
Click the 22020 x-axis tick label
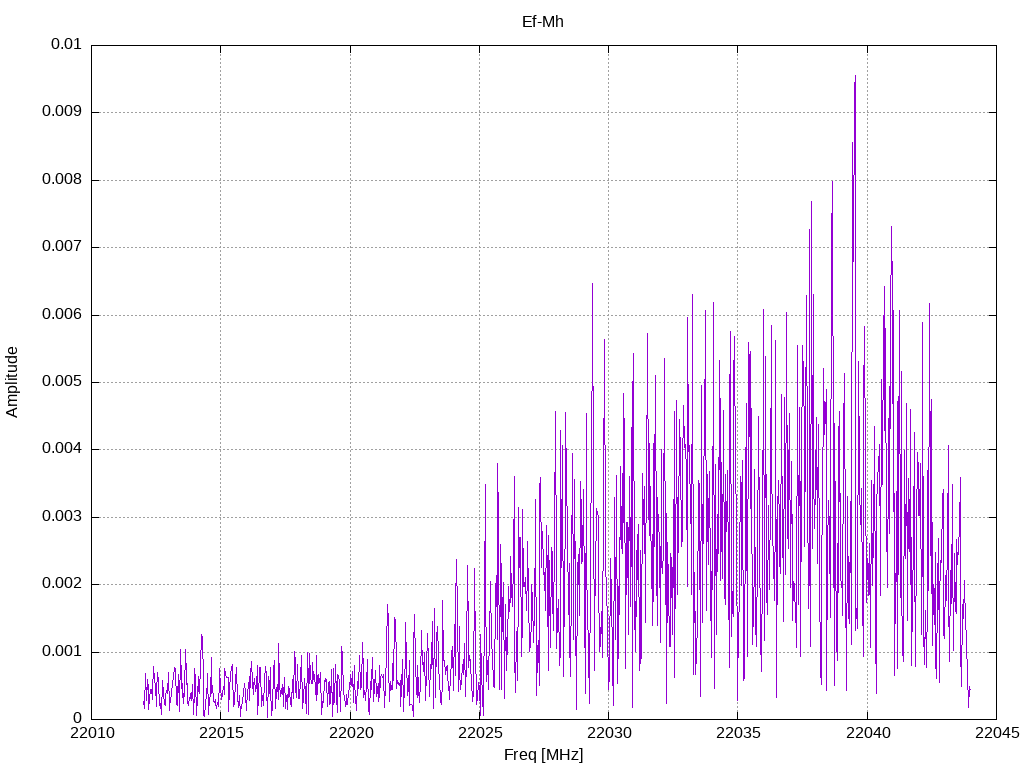pyautogui.click(x=350, y=734)
